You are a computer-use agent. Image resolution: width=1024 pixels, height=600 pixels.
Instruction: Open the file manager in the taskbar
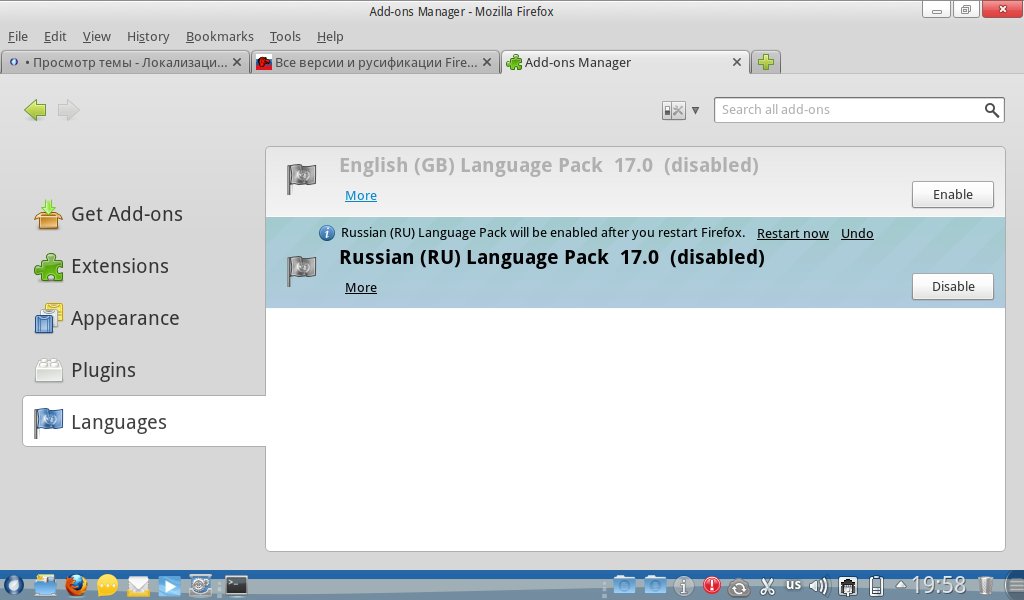click(x=45, y=586)
